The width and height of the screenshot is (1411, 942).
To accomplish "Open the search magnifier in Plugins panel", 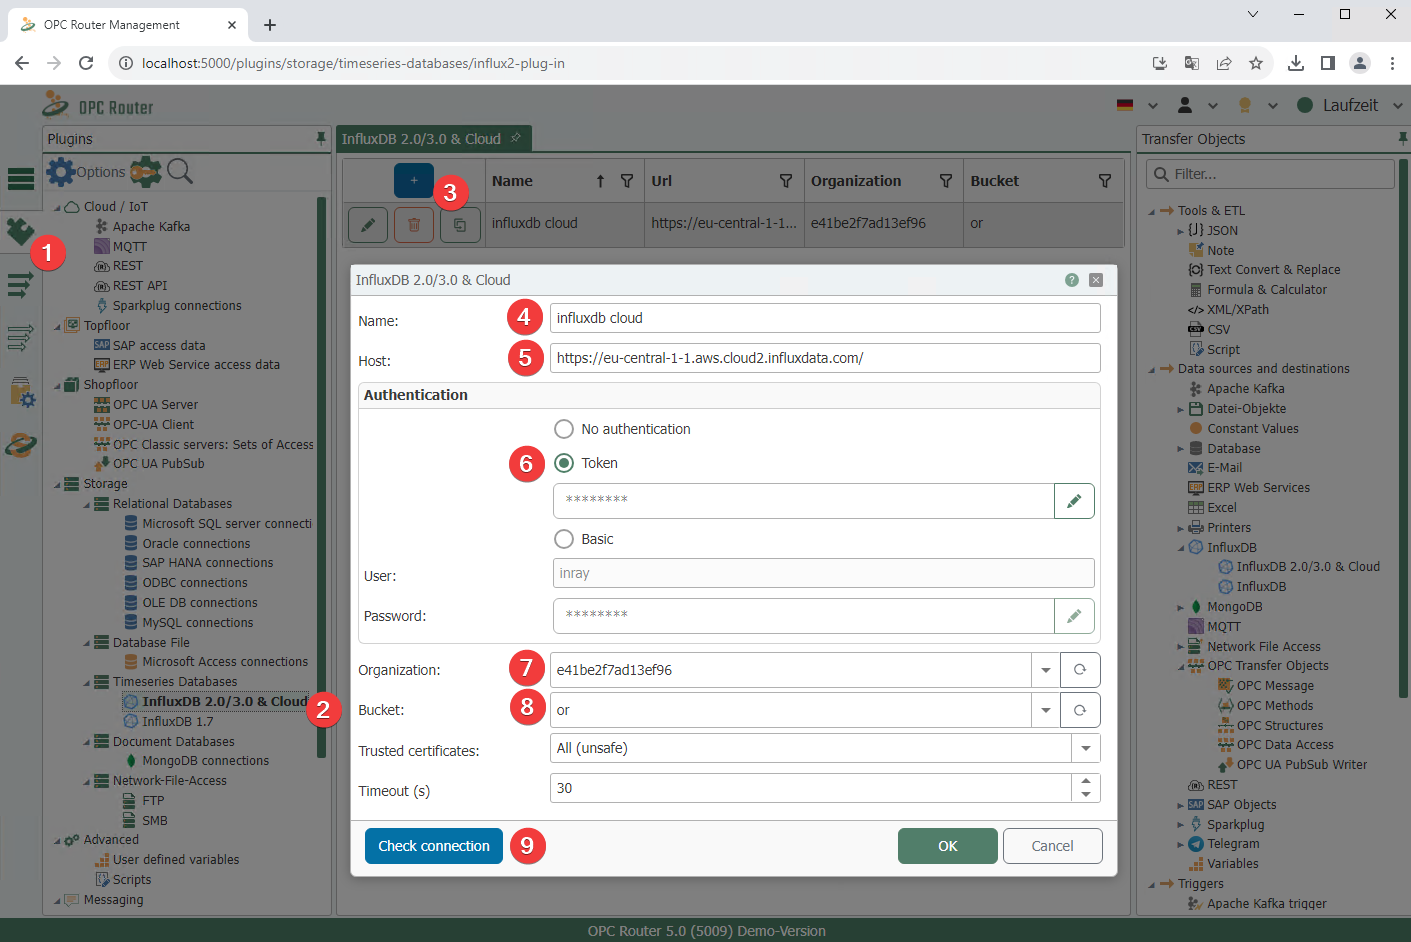I will [x=180, y=171].
